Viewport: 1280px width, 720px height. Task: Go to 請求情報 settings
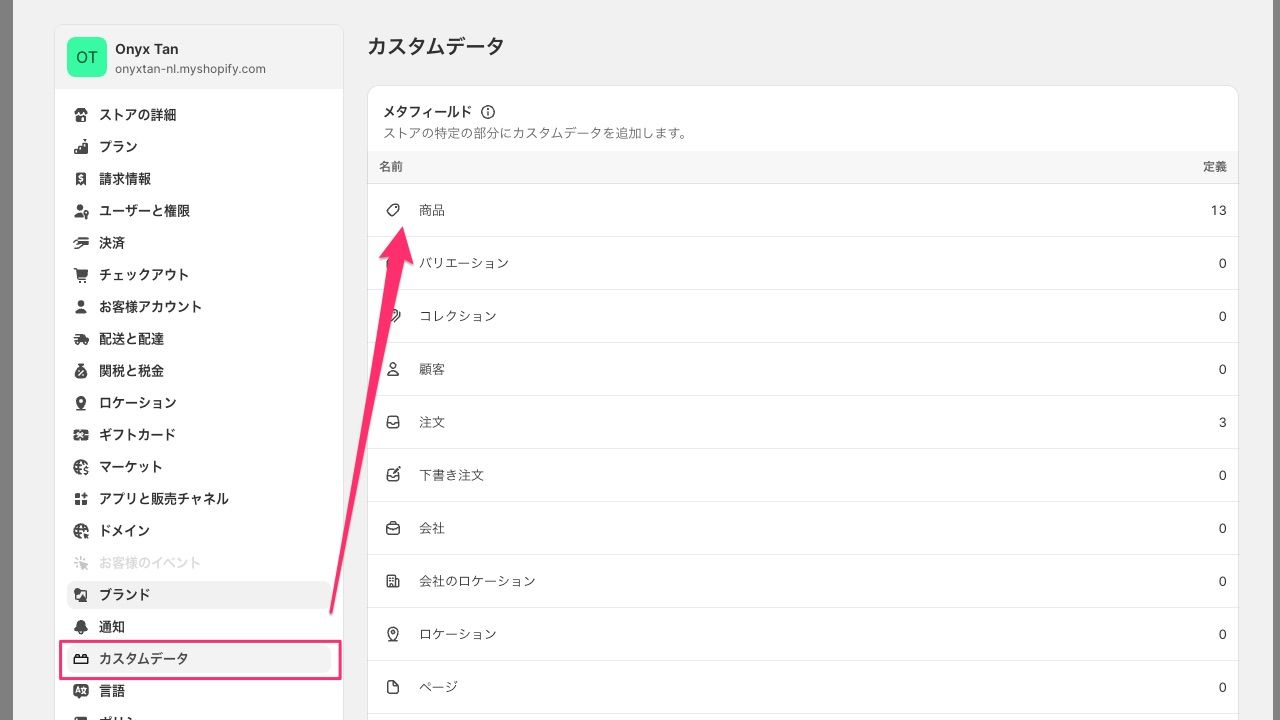(199, 179)
